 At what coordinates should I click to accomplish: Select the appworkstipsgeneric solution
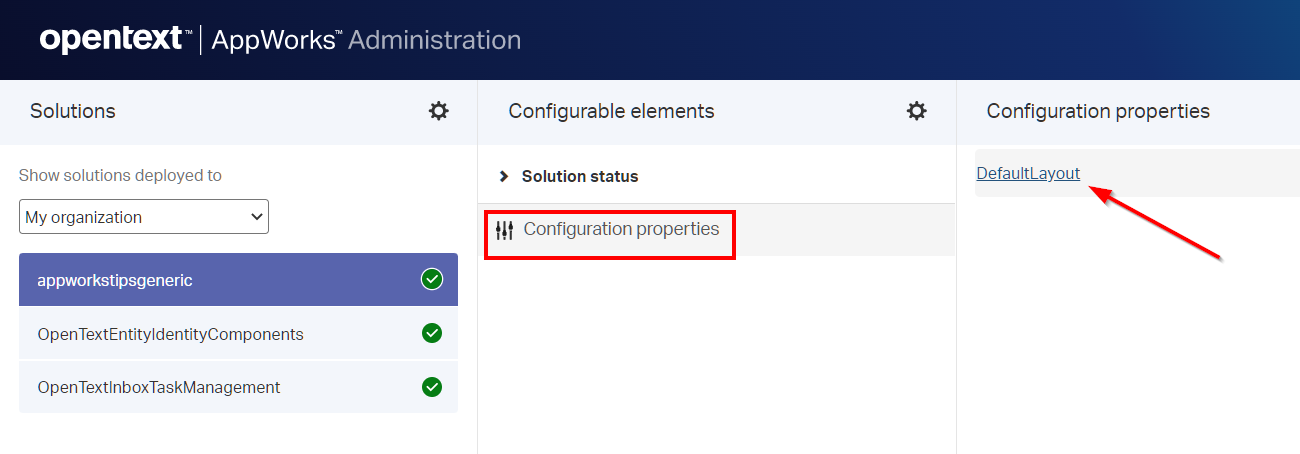115,280
